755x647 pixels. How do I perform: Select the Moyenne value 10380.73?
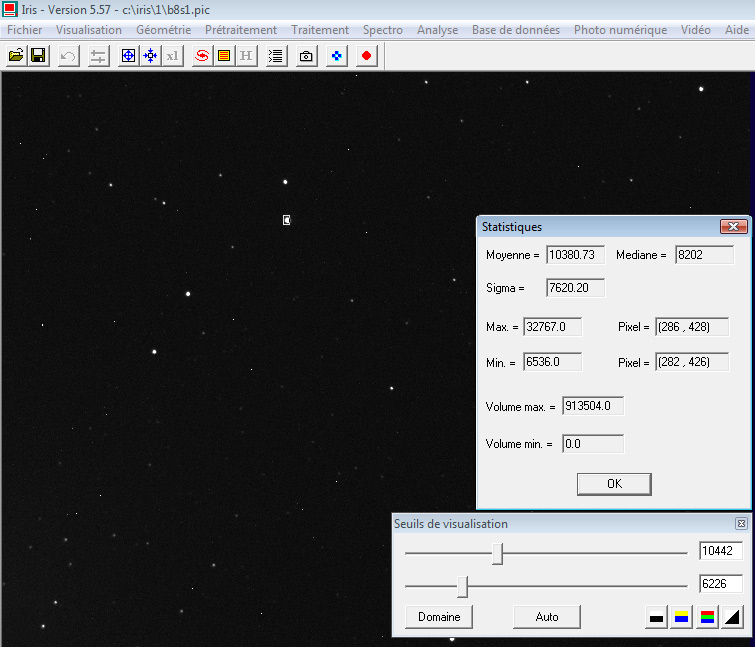coord(575,255)
